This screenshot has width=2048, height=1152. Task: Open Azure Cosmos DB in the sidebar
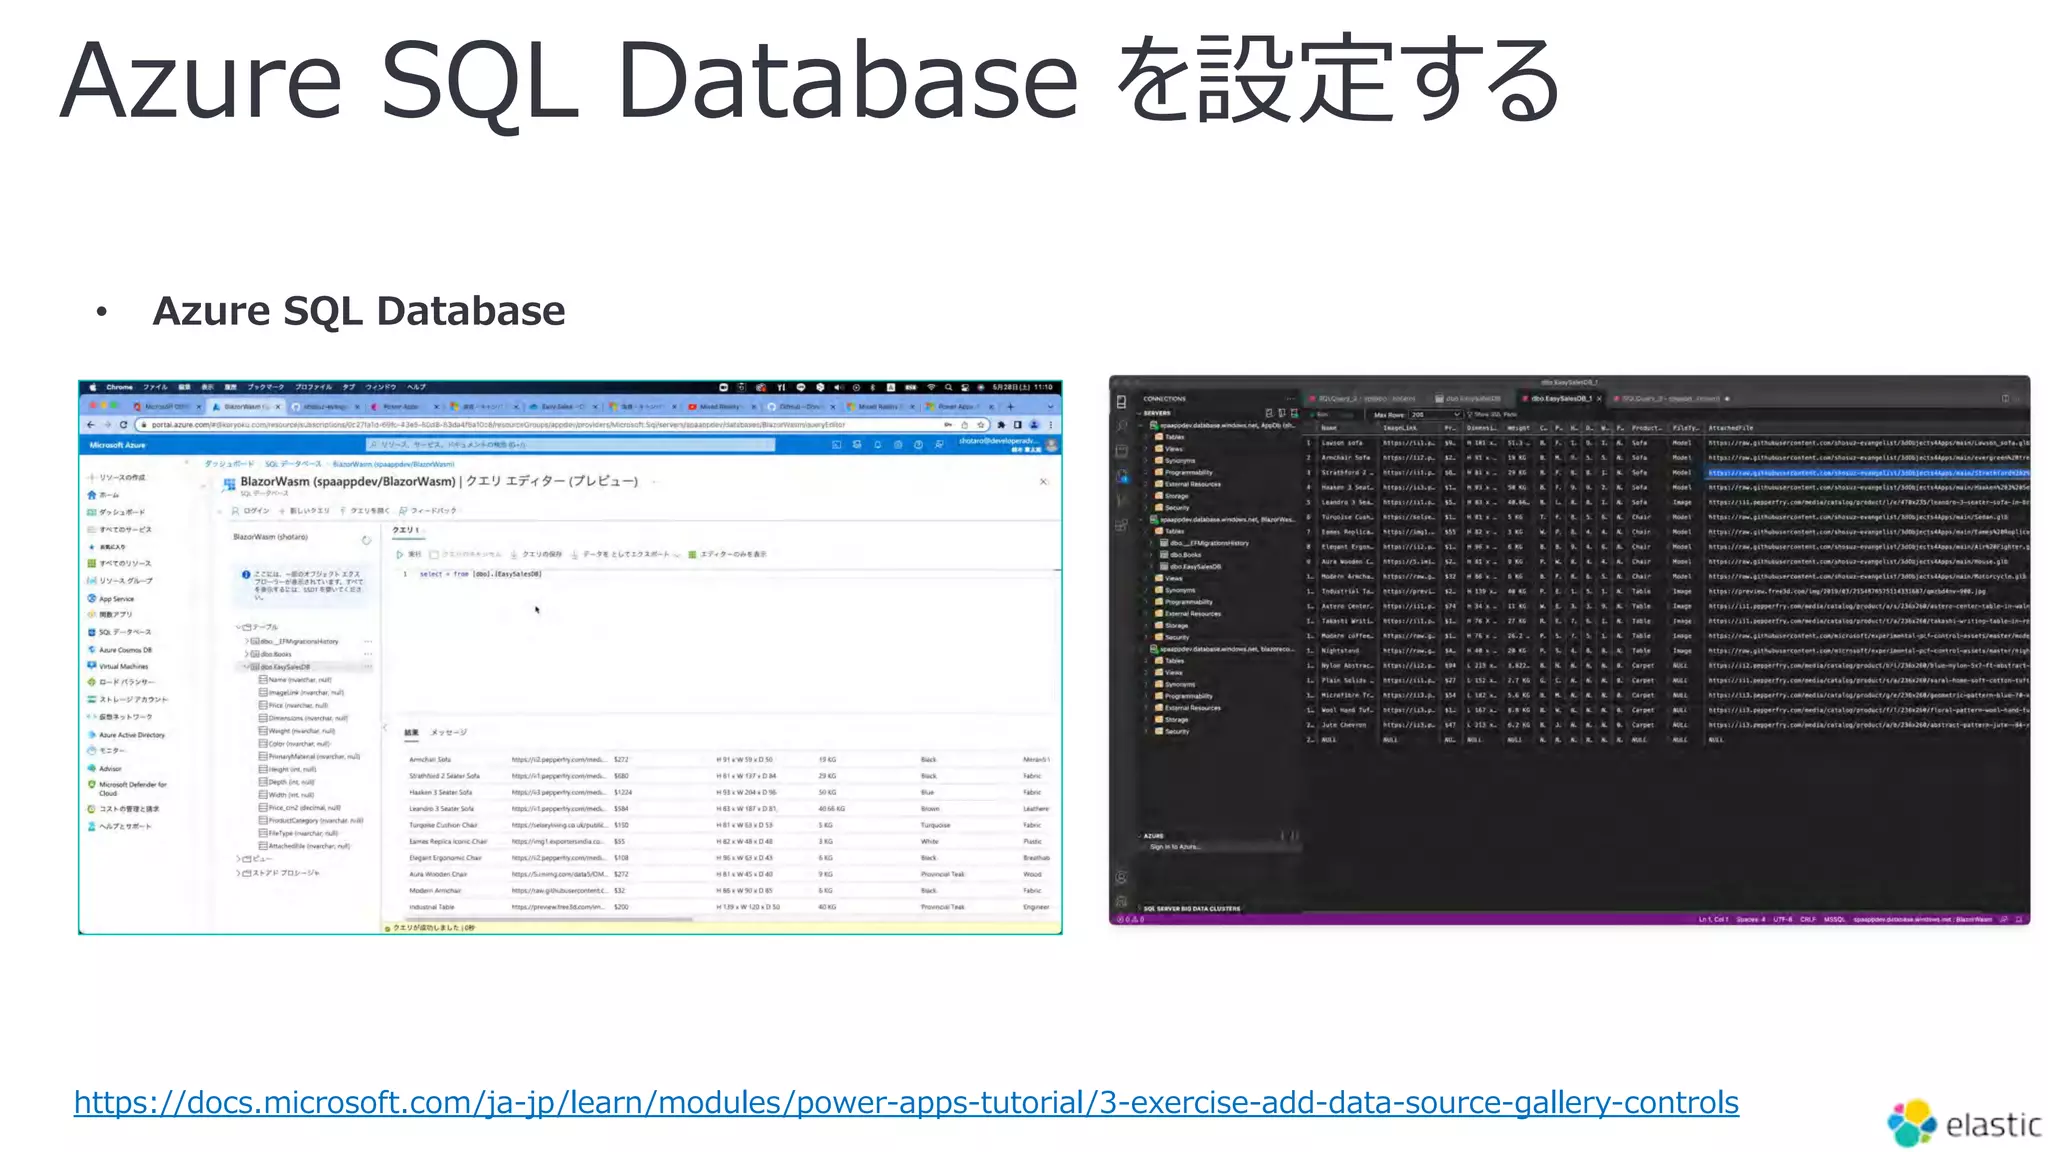click(120, 650)
